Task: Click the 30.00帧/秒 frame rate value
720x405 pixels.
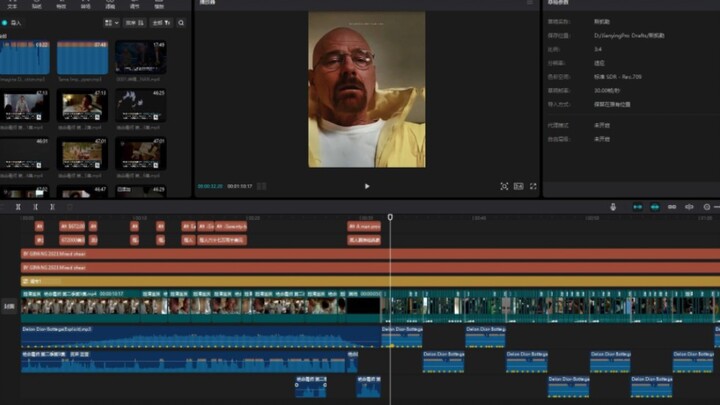Action: click(607, 90)
